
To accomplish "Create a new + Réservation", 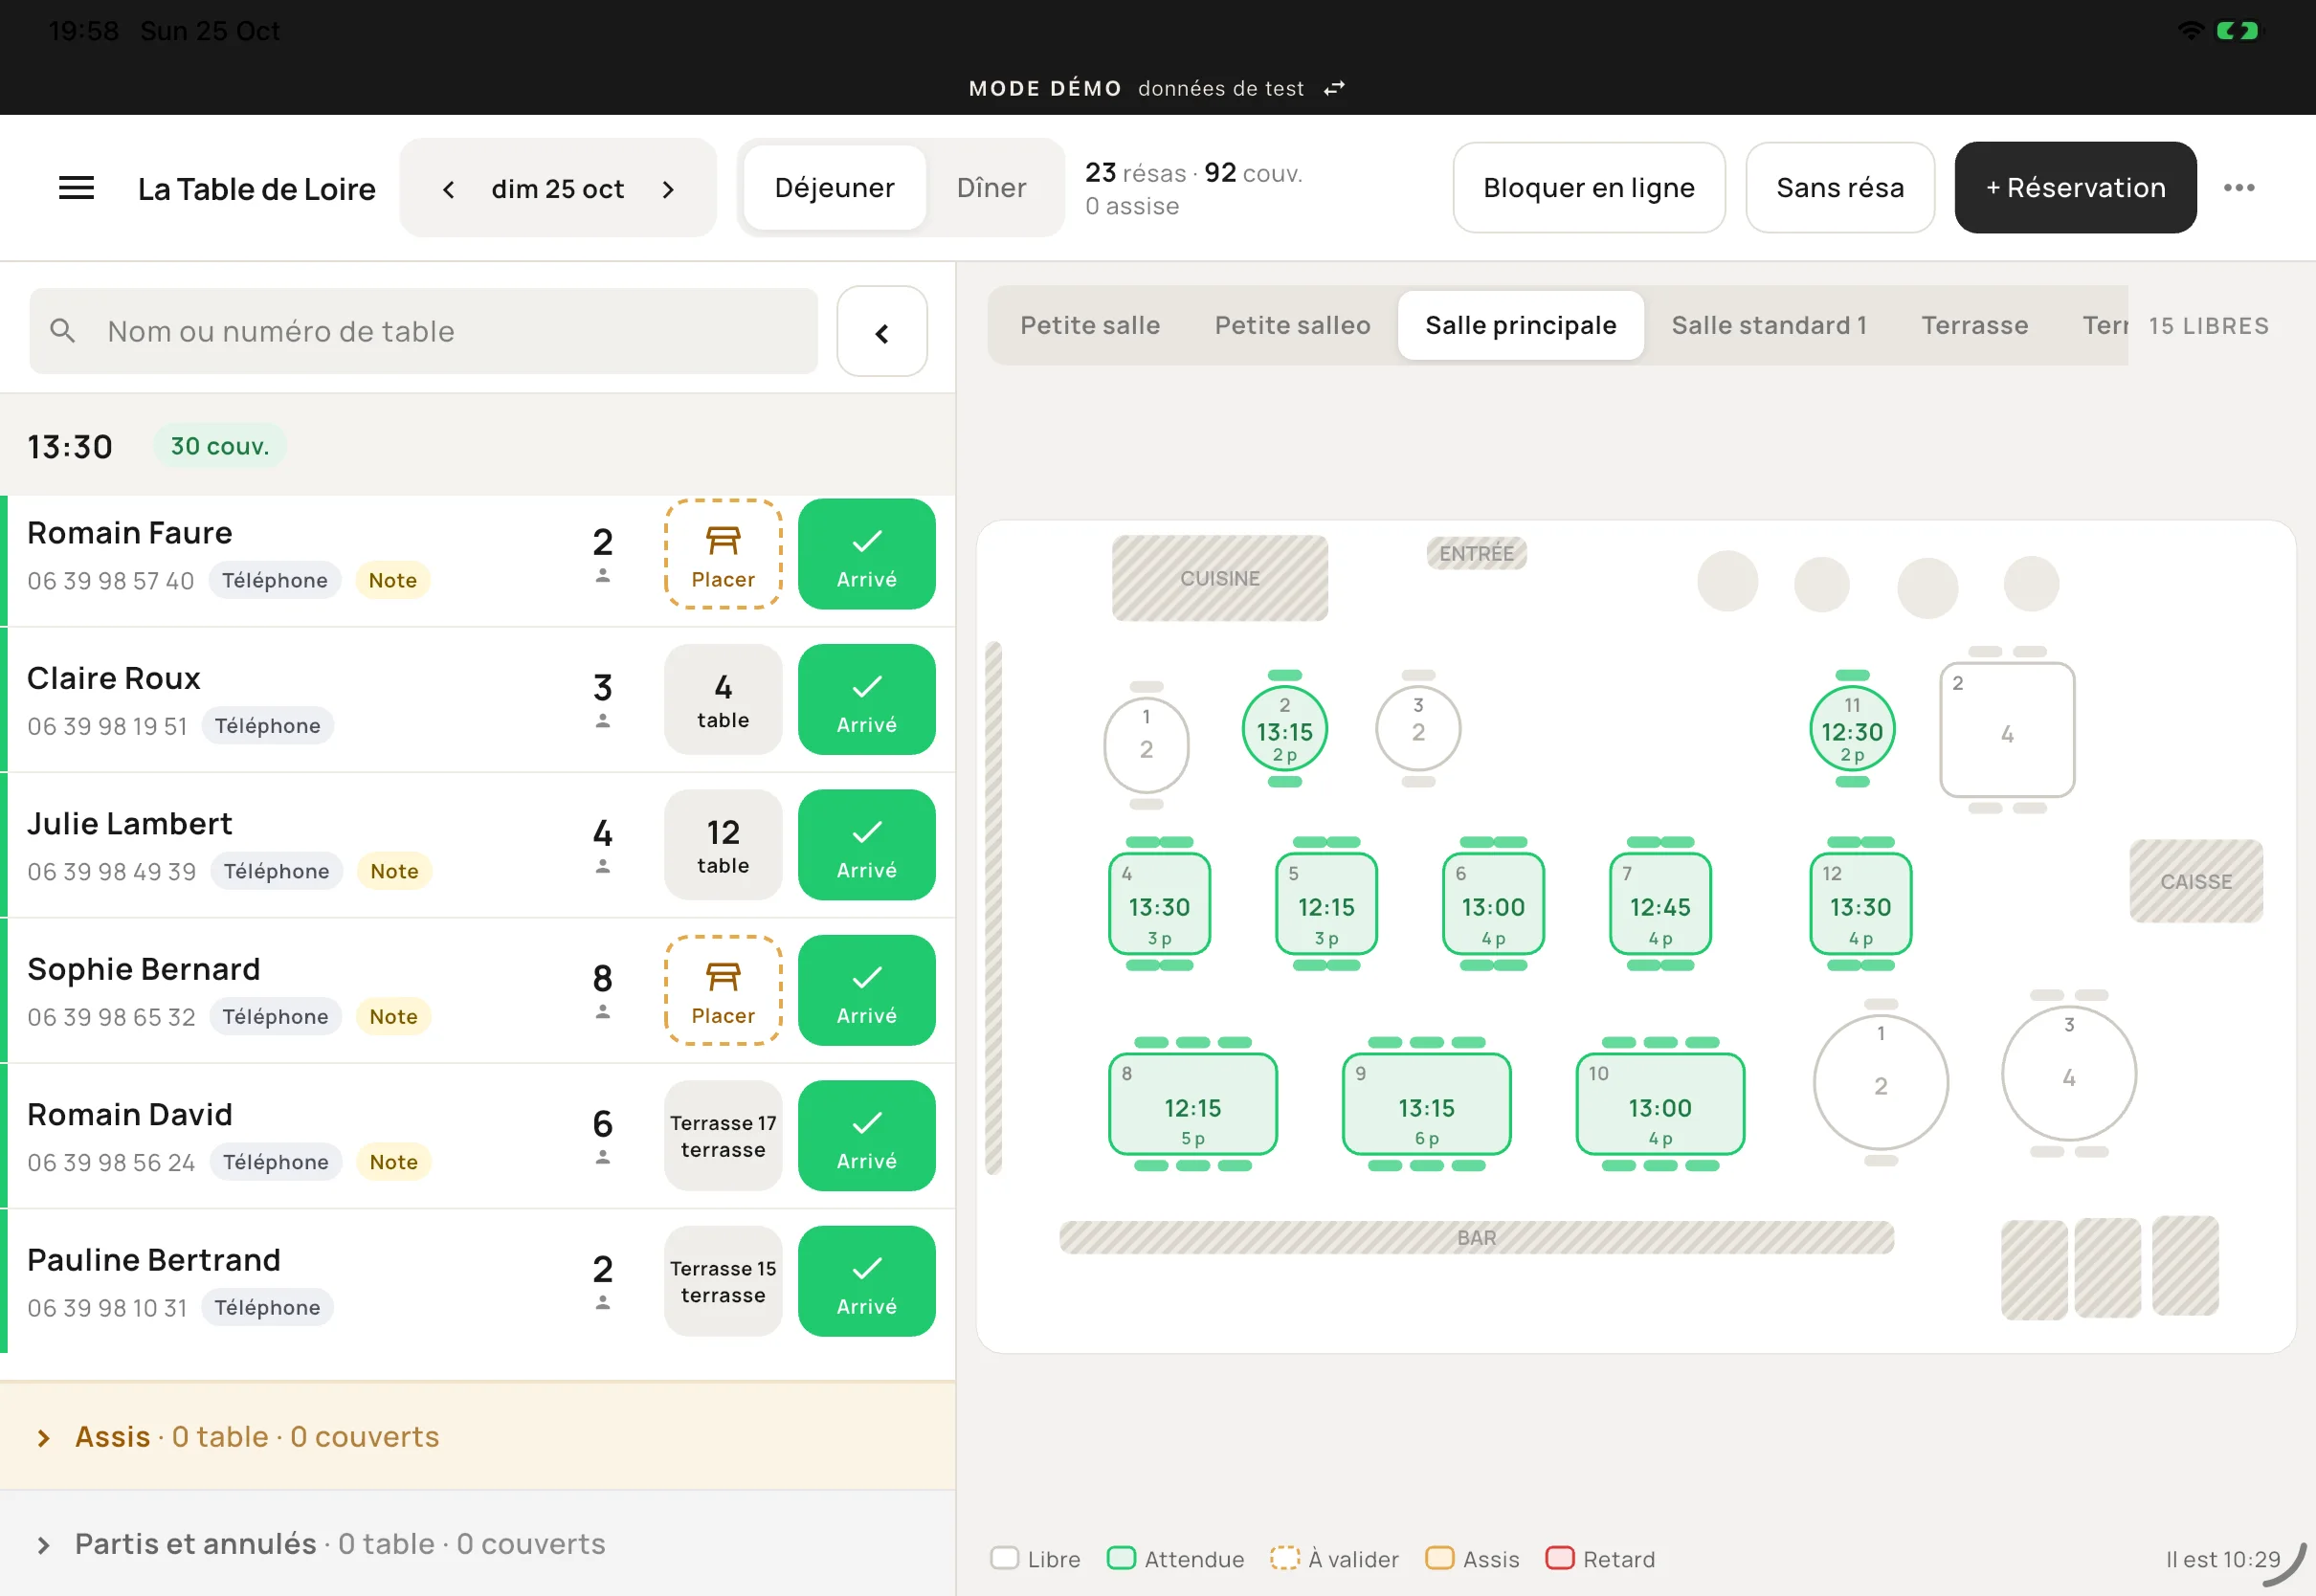I will (2075, 188).
